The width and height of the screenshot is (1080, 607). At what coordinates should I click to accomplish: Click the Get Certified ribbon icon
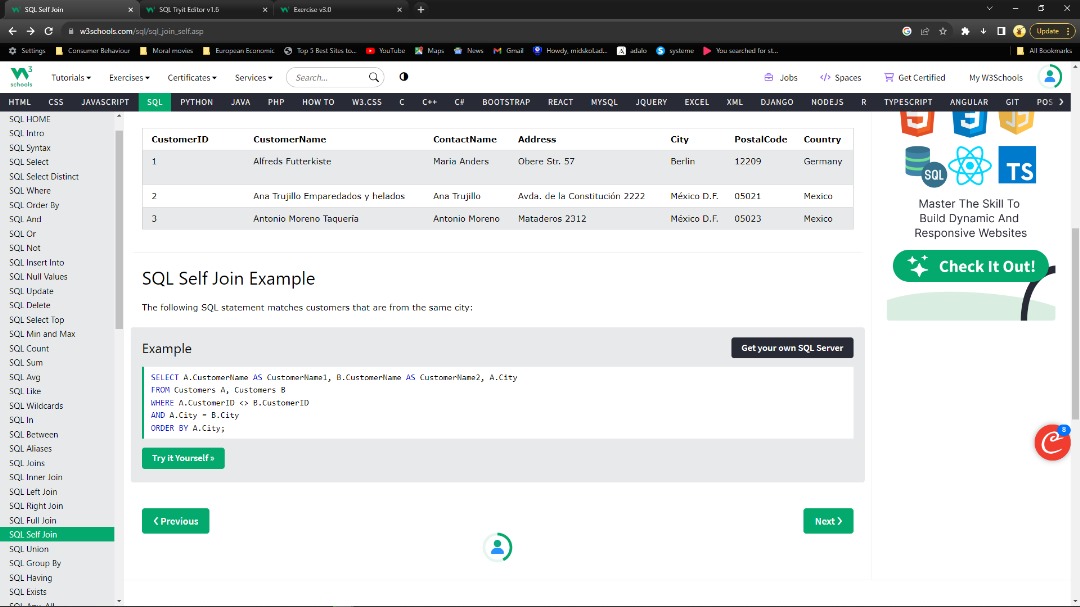click(x=888, y=77)
